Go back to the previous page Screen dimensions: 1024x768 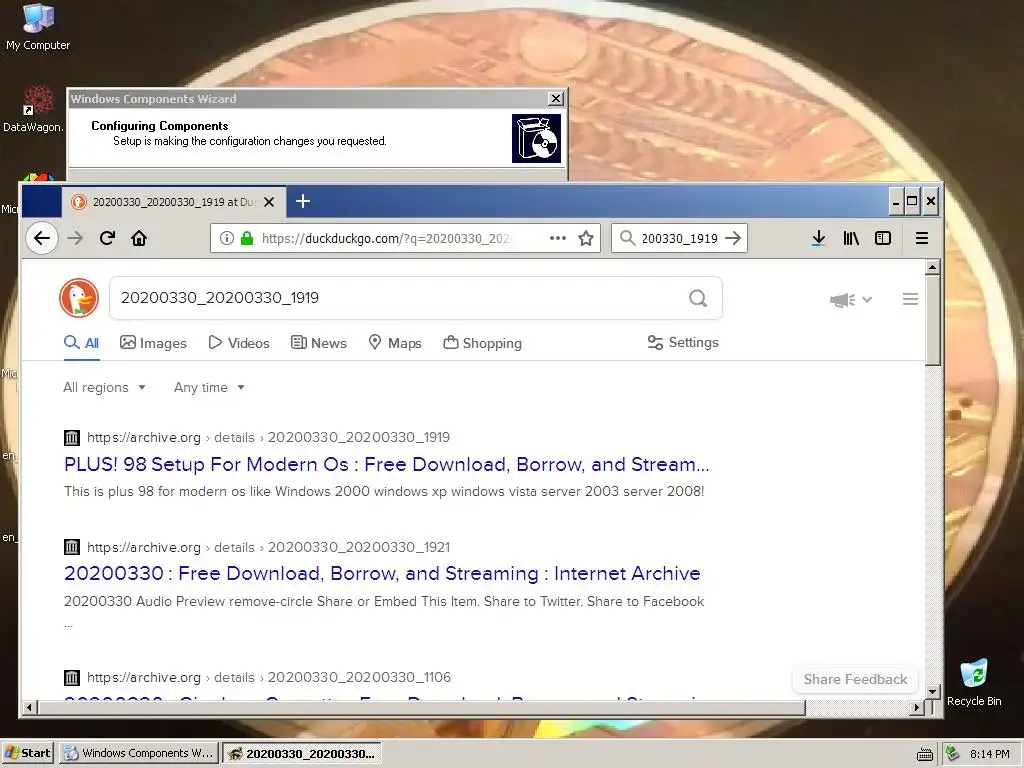pyautogui.click(x=42, y=238)
